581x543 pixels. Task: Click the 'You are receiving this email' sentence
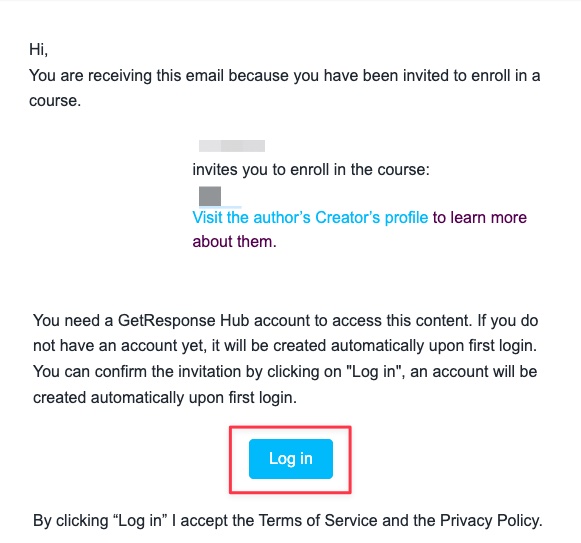(x=285, y=88)
